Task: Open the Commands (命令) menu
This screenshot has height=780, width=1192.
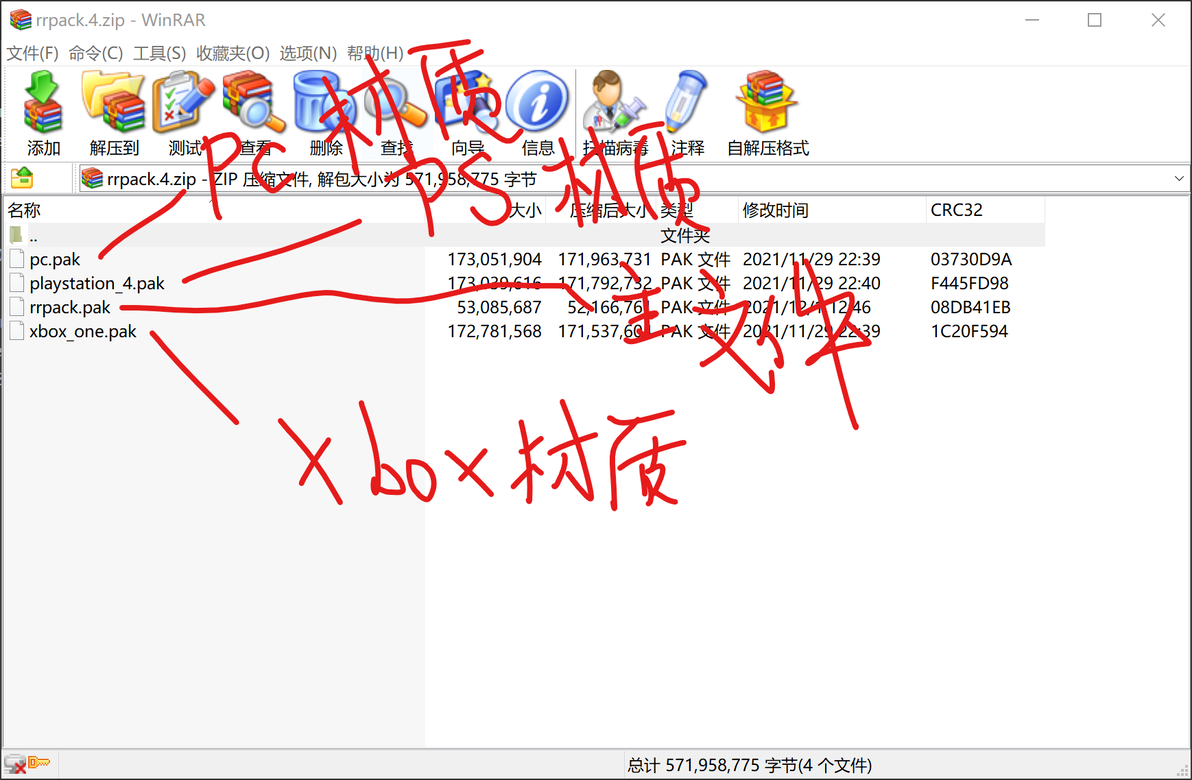Action: (96, 53)
